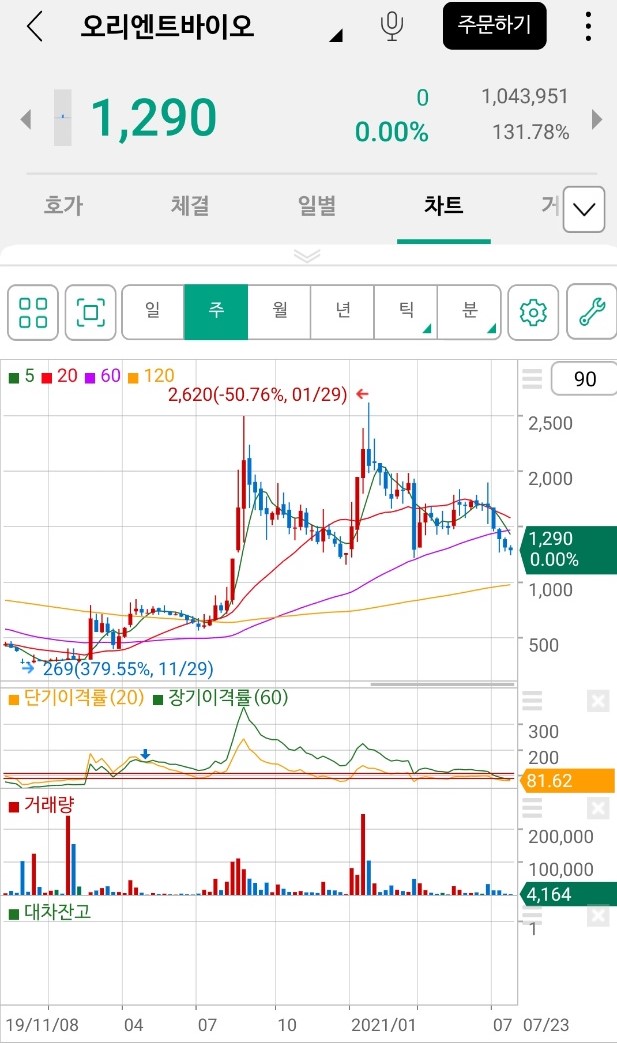Tap the volume ratio 131.78%
The image size is (617, 1043).
click(x=531, y=132)
